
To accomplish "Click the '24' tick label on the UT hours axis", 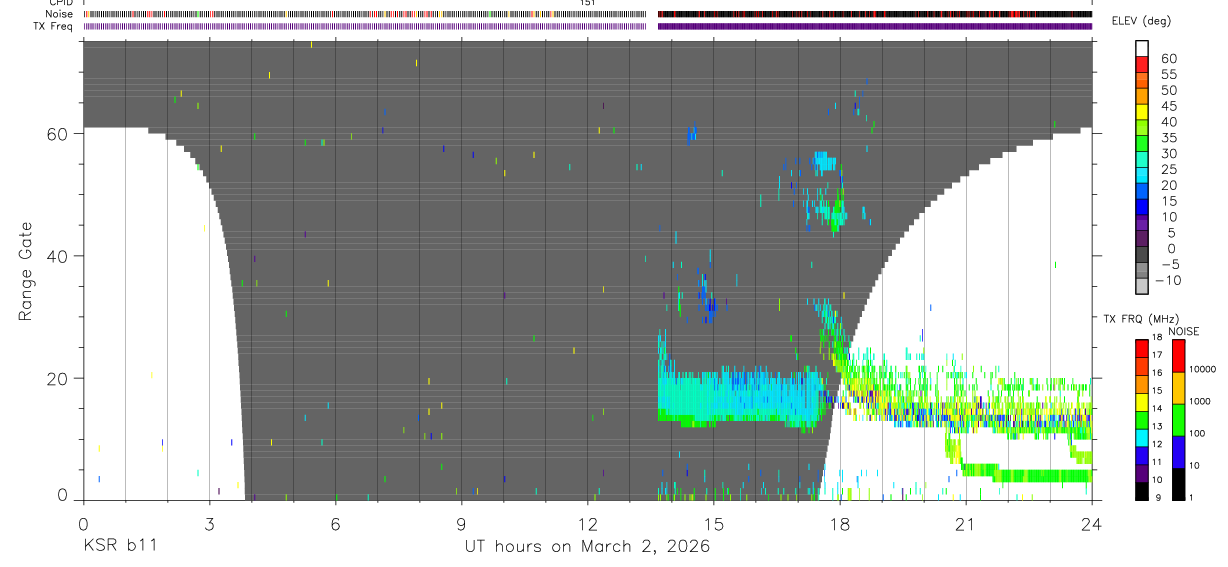I will [1092, 523].
